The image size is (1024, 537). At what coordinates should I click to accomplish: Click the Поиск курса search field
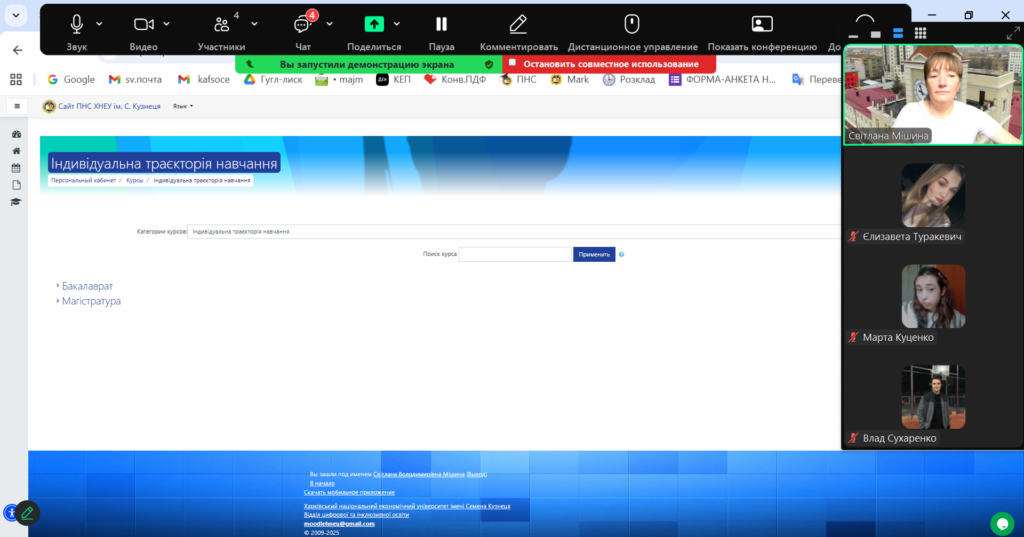pyautogui.click(x=515, y=254)
